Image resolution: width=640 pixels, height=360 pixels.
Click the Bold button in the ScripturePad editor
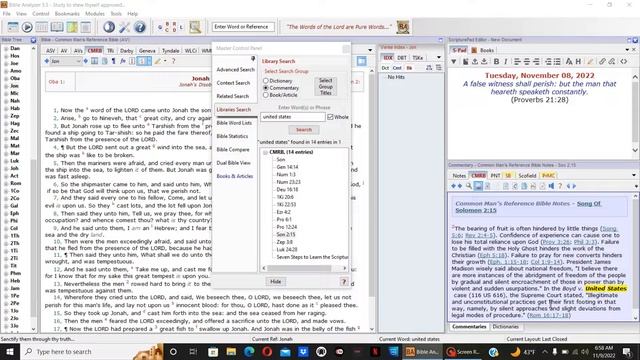point(496,62)
